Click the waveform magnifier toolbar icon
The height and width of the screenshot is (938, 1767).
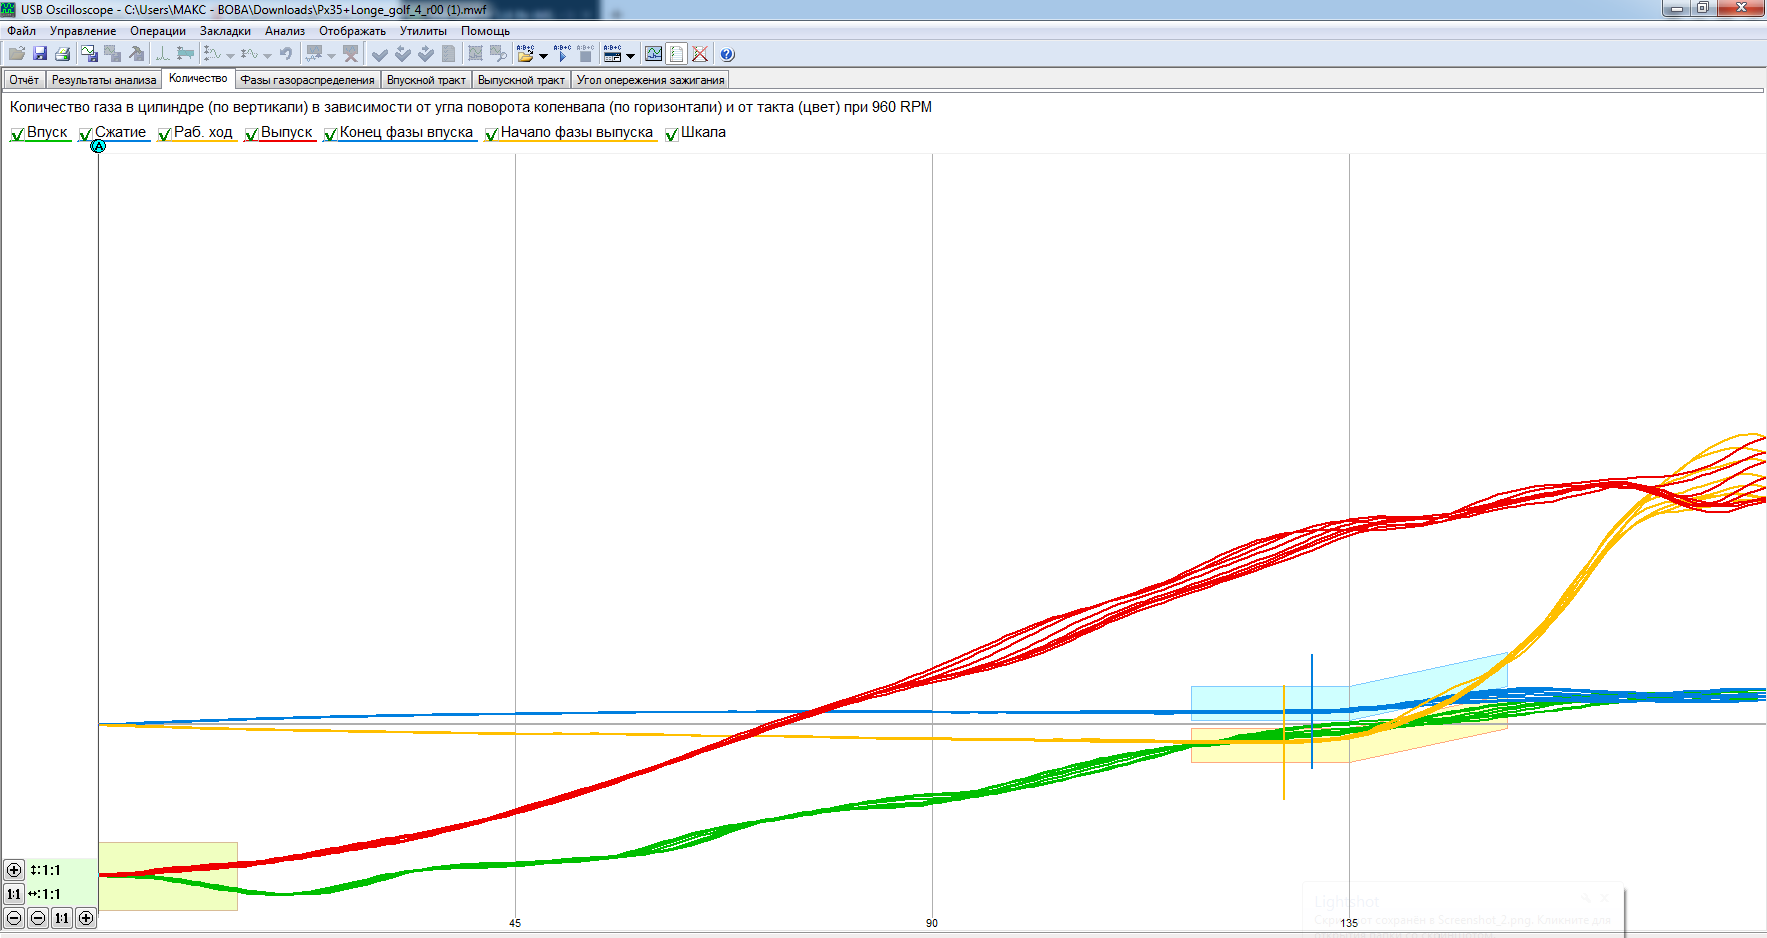point(497,54)
